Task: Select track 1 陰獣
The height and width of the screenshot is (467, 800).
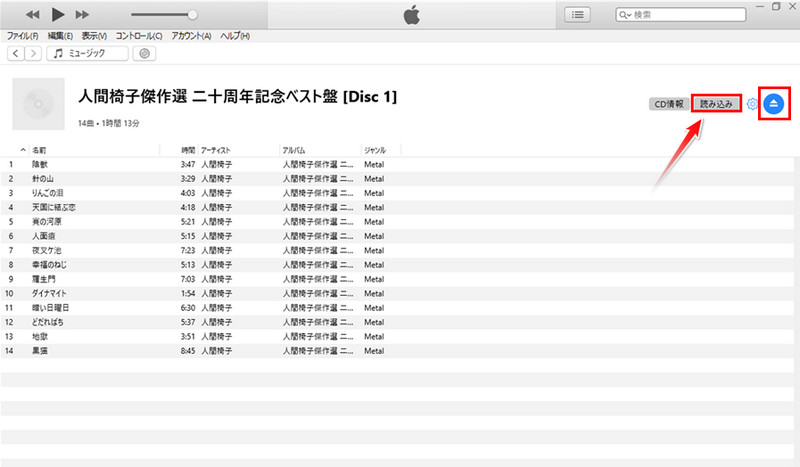Action: (397, 164)
